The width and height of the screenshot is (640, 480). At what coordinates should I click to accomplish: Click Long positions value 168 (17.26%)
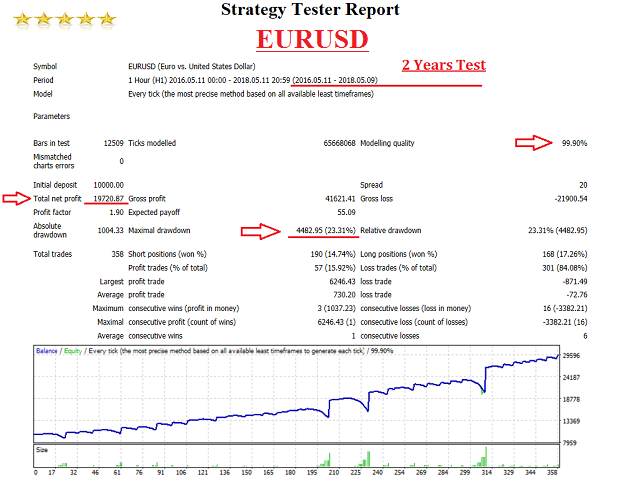pos(565,254)
